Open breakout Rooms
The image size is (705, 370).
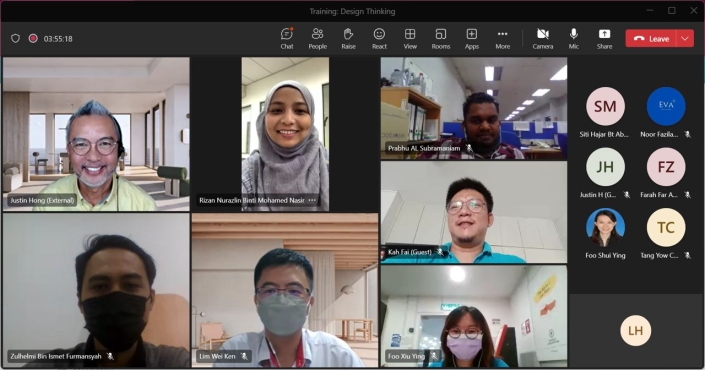441,39
